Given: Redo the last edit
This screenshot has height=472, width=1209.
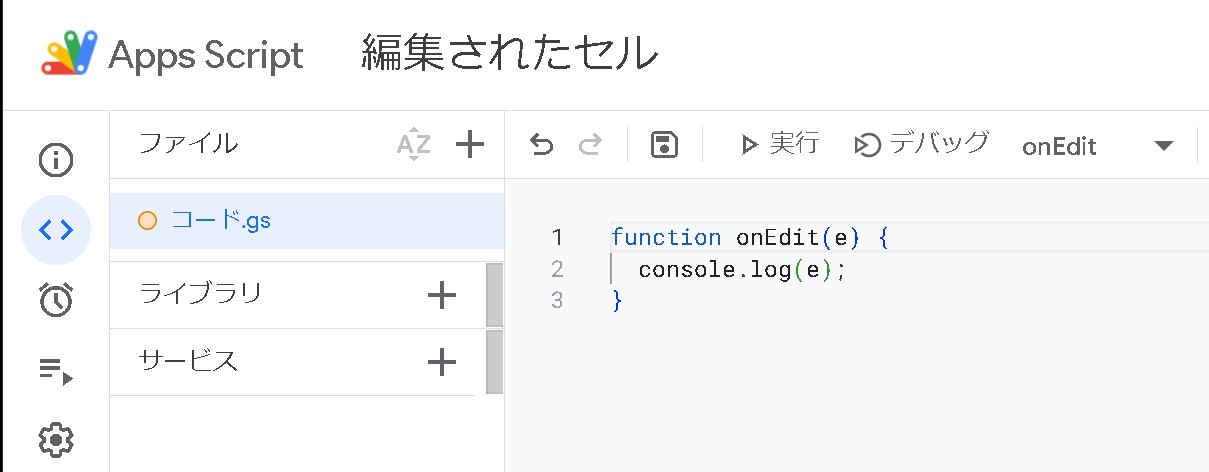Looking at the screenshot, I should [591, 146].
